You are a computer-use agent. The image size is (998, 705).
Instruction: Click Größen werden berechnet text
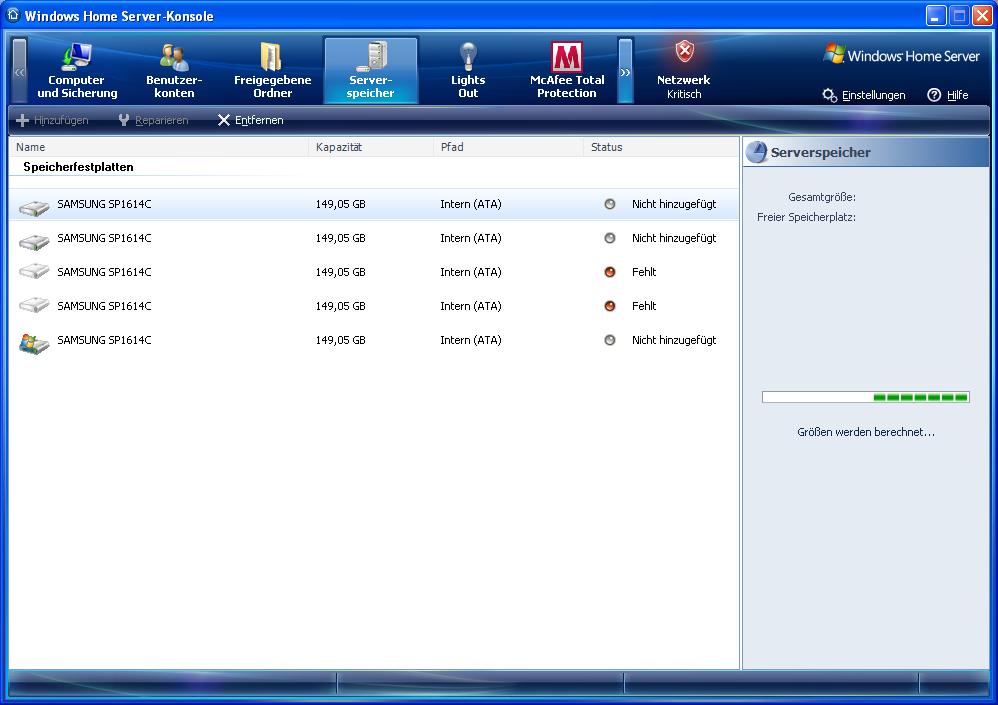pyautogui.click(x=866, y=432)
